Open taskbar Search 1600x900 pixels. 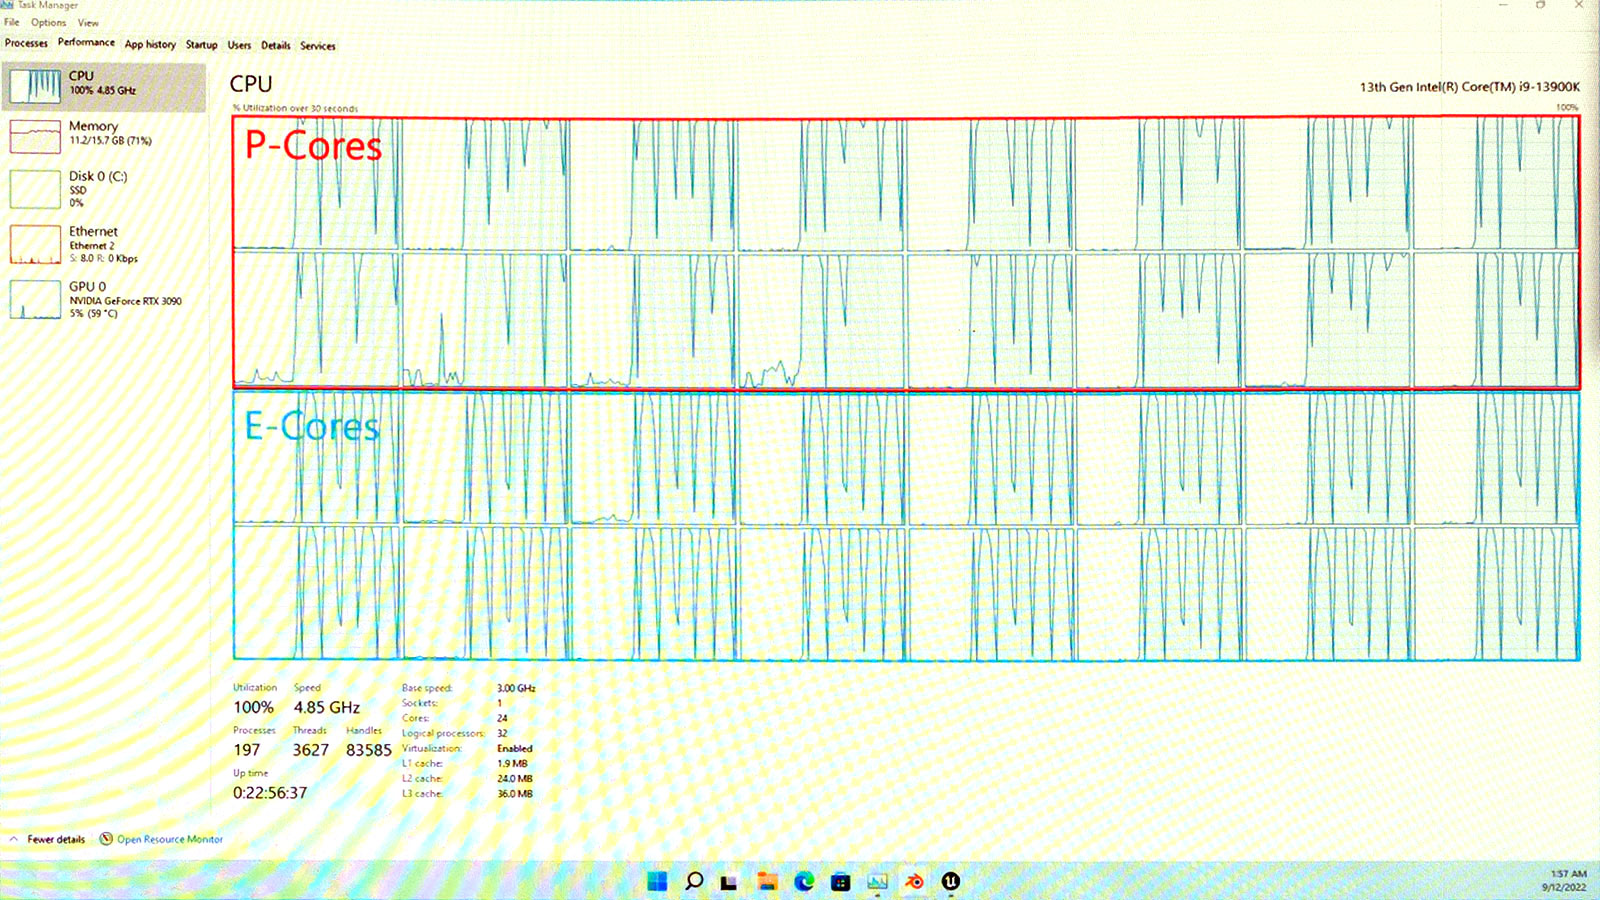point(694,881)
